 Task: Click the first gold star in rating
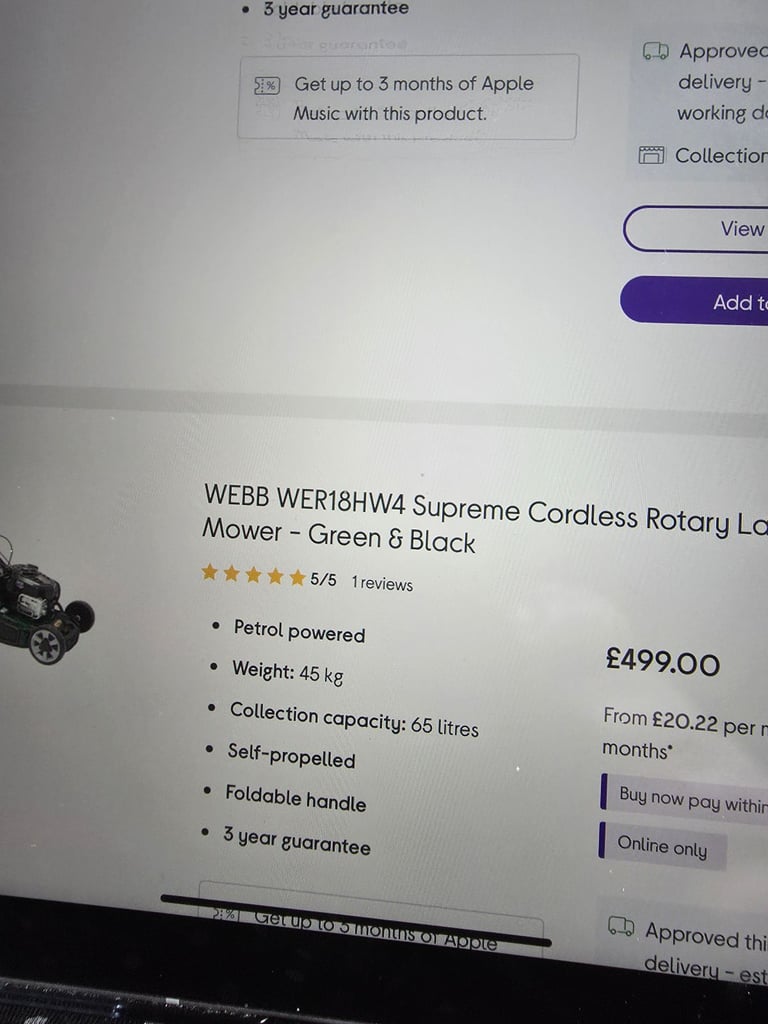pyautogui.click(x=210, y=572)
